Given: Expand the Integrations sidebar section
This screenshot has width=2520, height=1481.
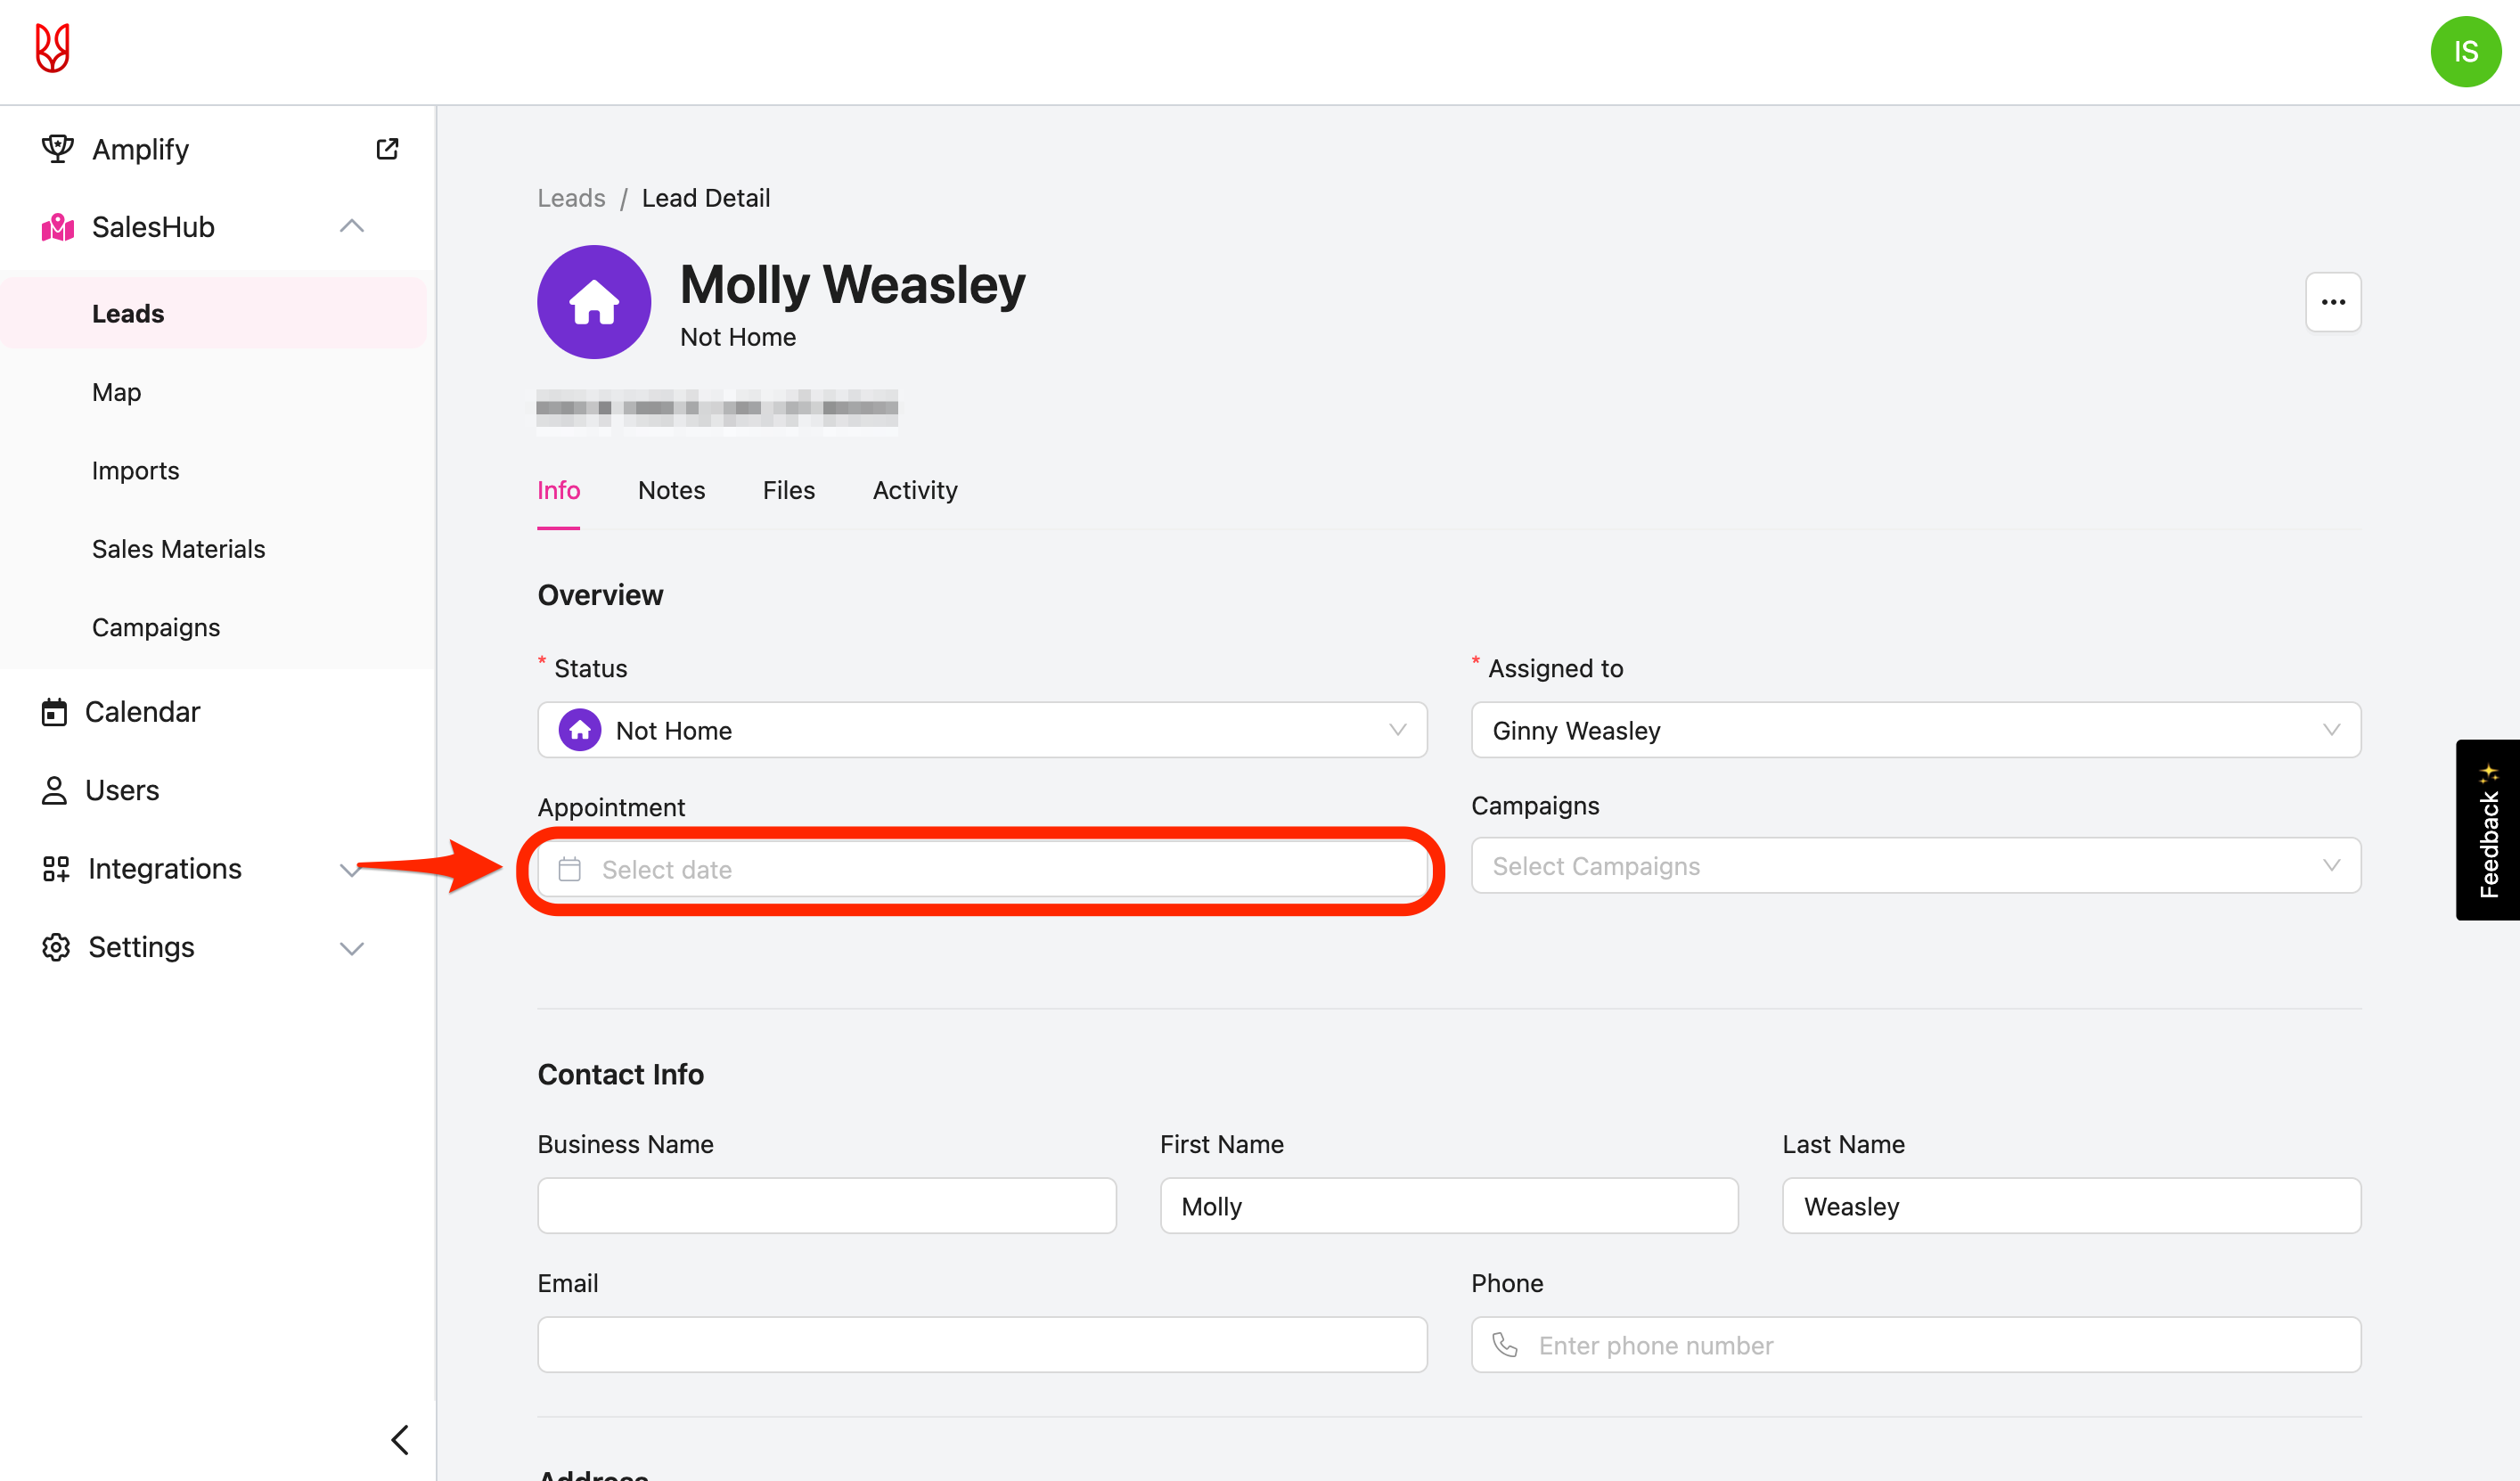Looking at the screenshot, I should tap(349, 869).
